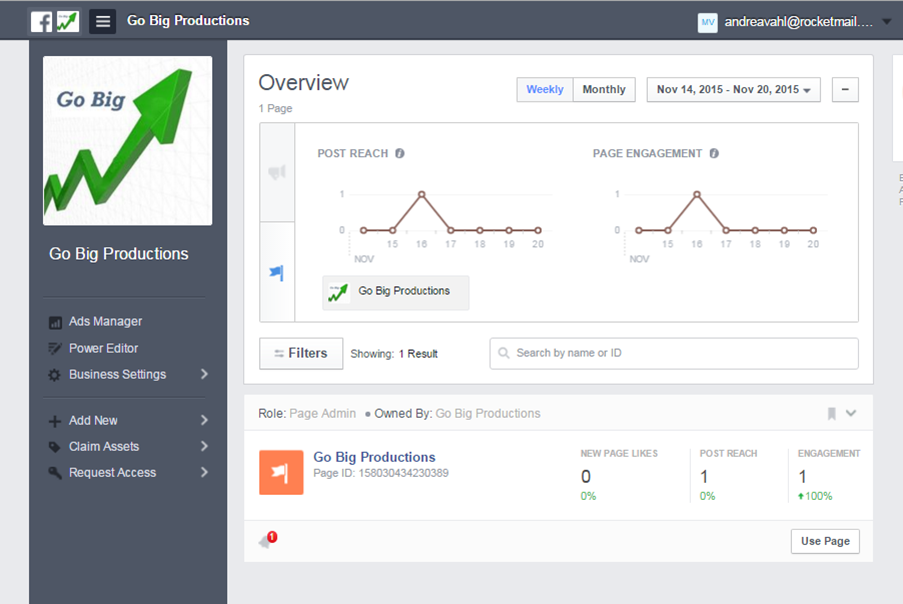Click the Use Page button
Screen dimensions: 903x604
825,541
